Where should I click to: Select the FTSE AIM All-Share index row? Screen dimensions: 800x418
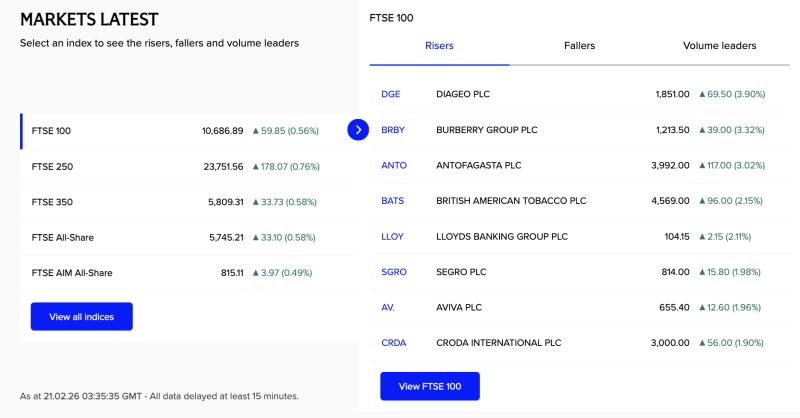190,273
